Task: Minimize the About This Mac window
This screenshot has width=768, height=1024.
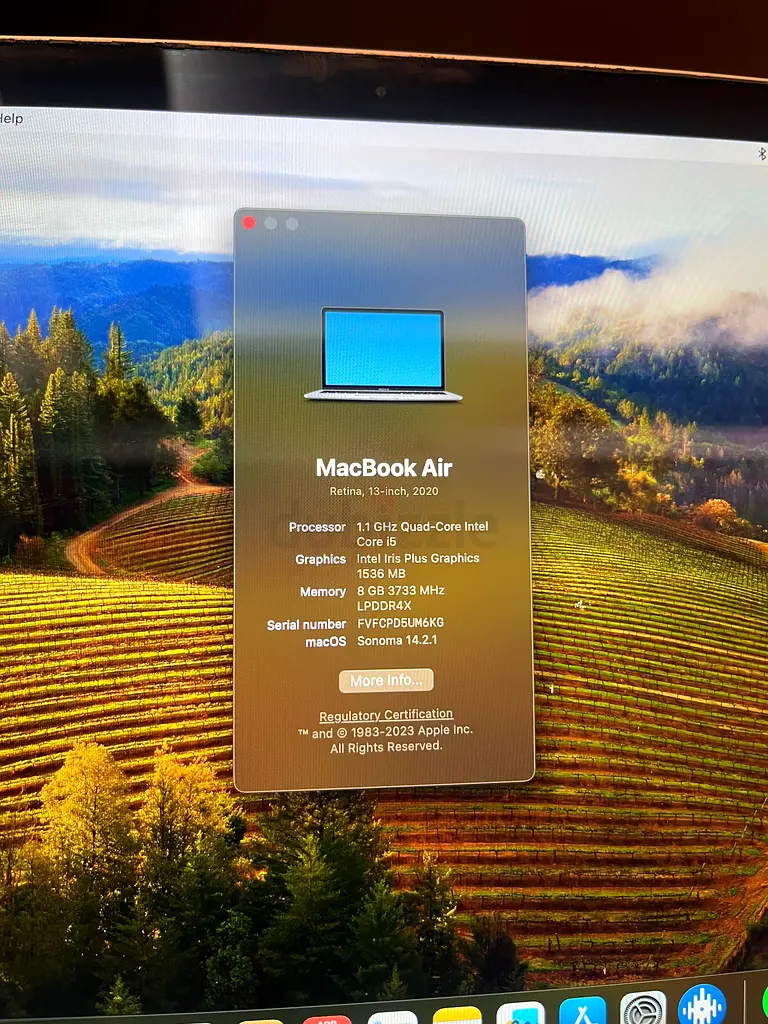Action: [270, 223]
